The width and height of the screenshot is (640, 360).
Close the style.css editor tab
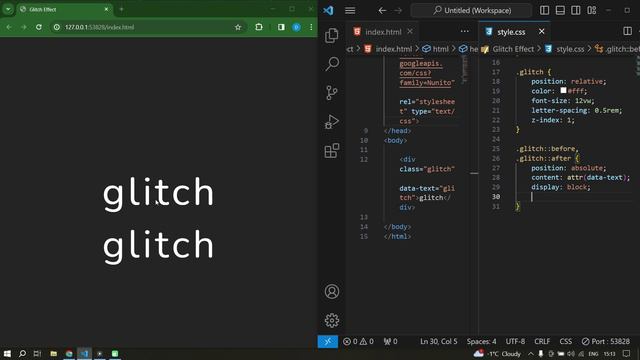541,31
